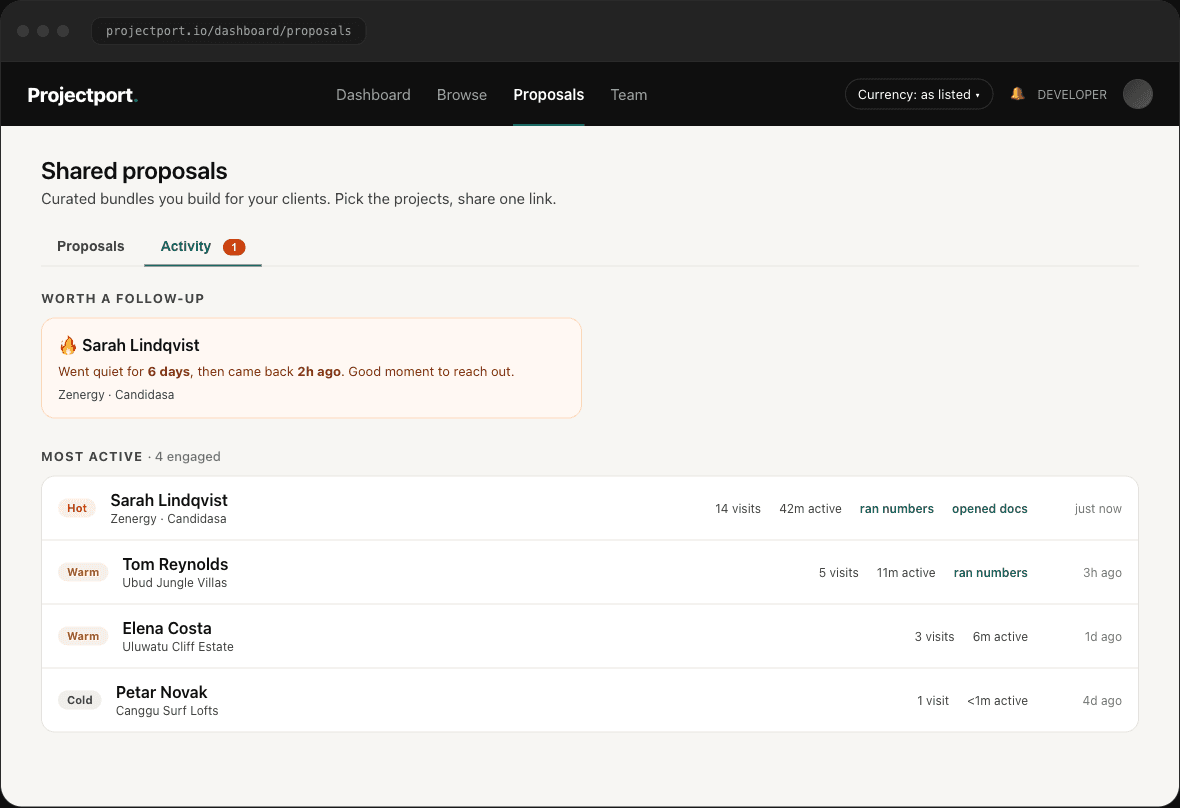Open the Sarah Lindqvist follow-up card
This screenshot has width=1180, height=808.
[x=312, y=368]
